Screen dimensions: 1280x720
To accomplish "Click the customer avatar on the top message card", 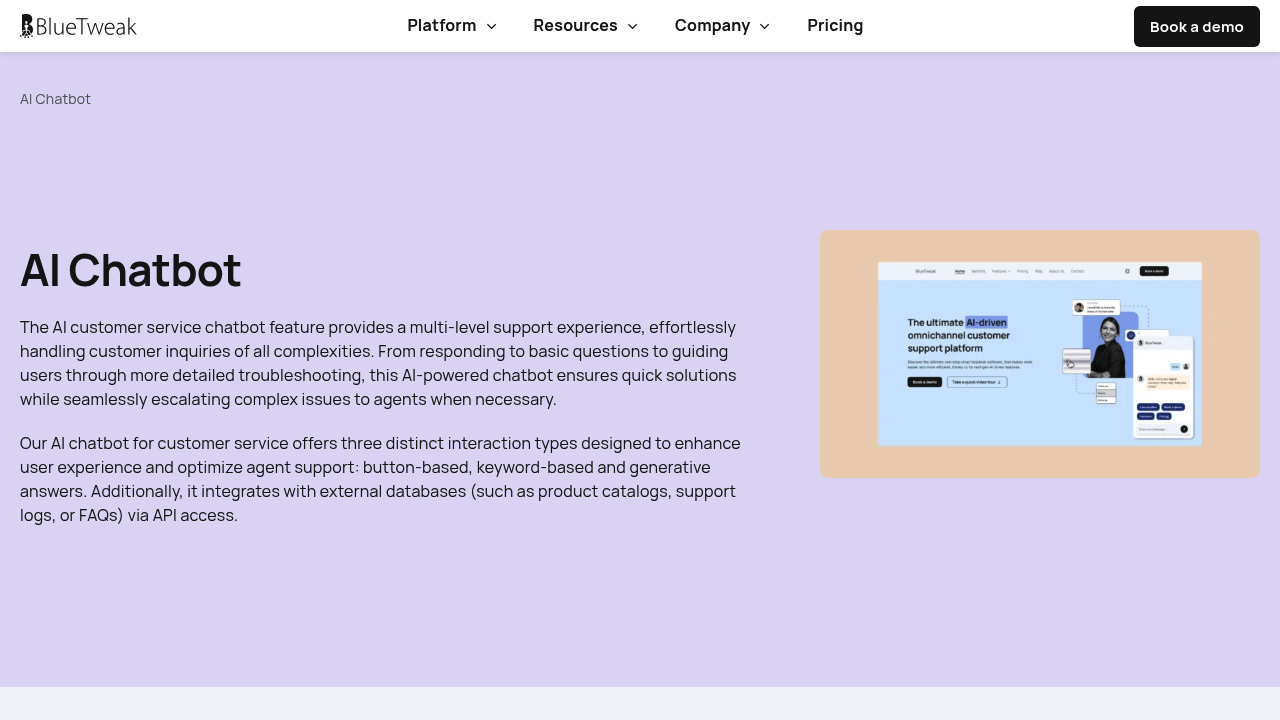I will [x=1078, y=306].
